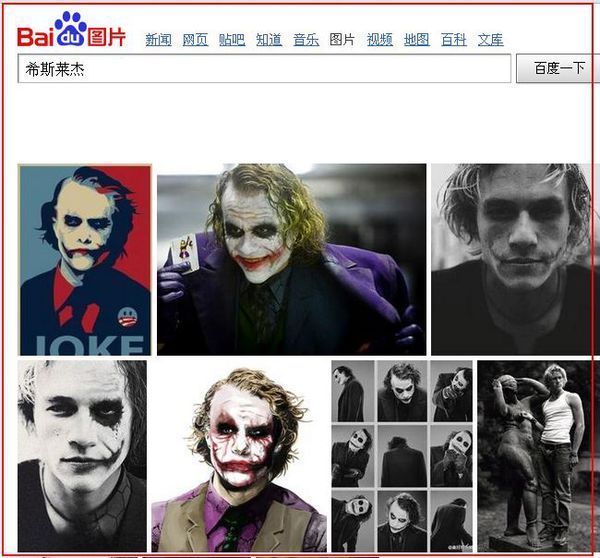The image size is (600, 558).
Task: Click the 百度一下 search button
Action: pyautogui.click(x=558, y=69)
